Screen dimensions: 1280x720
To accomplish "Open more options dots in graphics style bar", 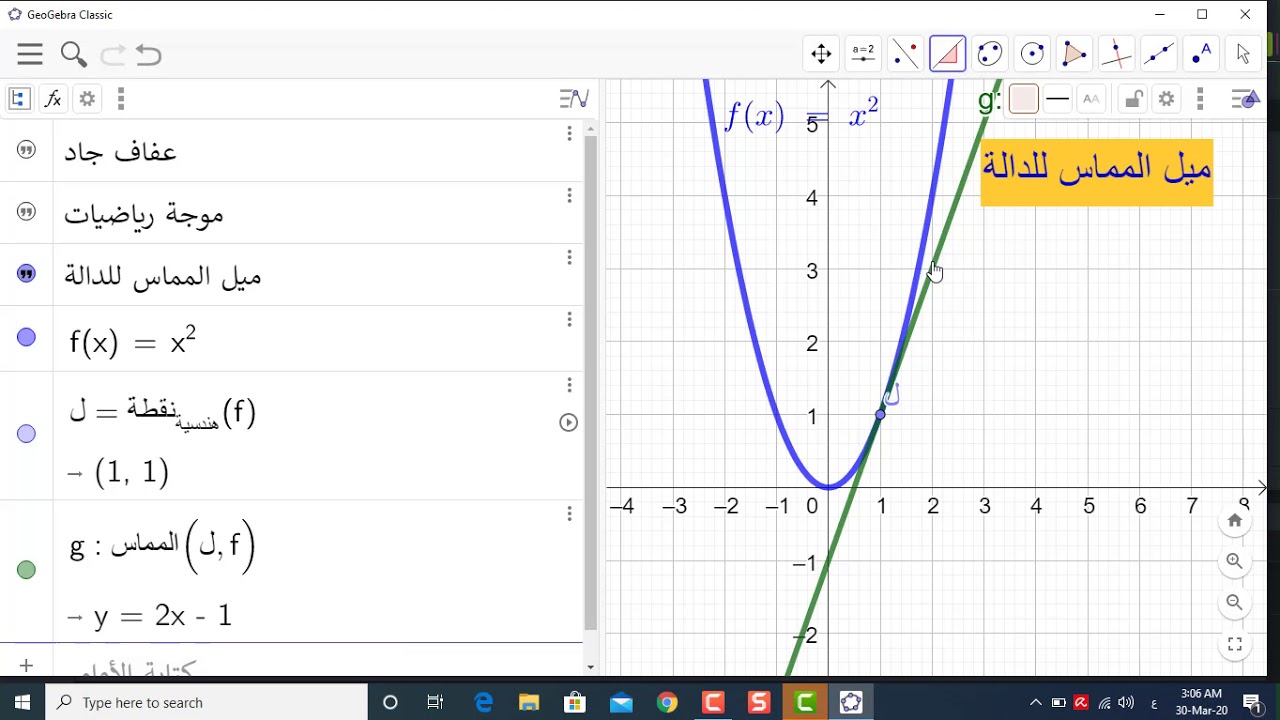I will tap(1200, 98).
